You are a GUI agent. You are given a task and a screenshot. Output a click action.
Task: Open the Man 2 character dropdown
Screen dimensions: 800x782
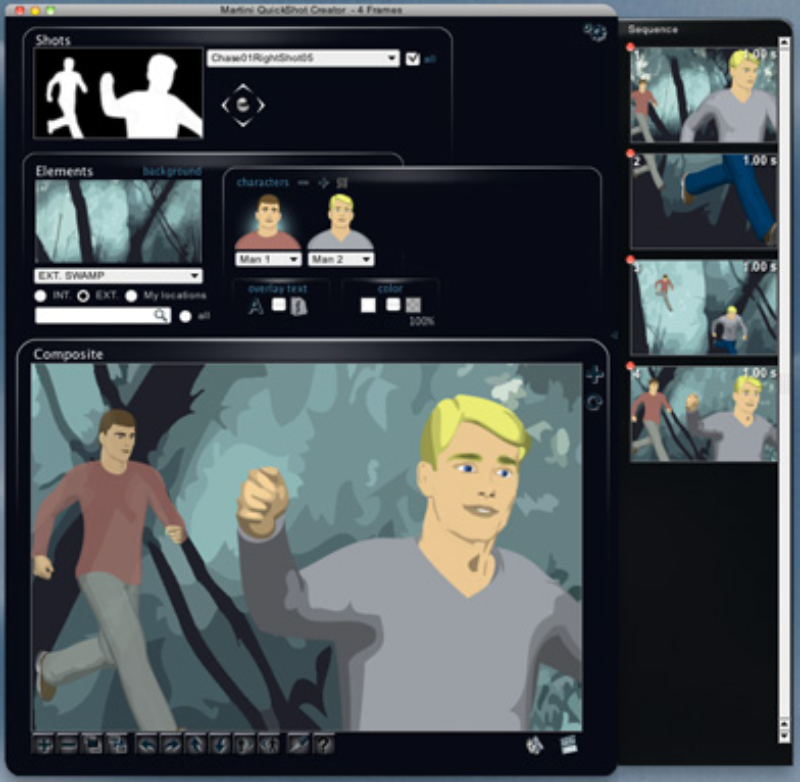click(341, 259)
